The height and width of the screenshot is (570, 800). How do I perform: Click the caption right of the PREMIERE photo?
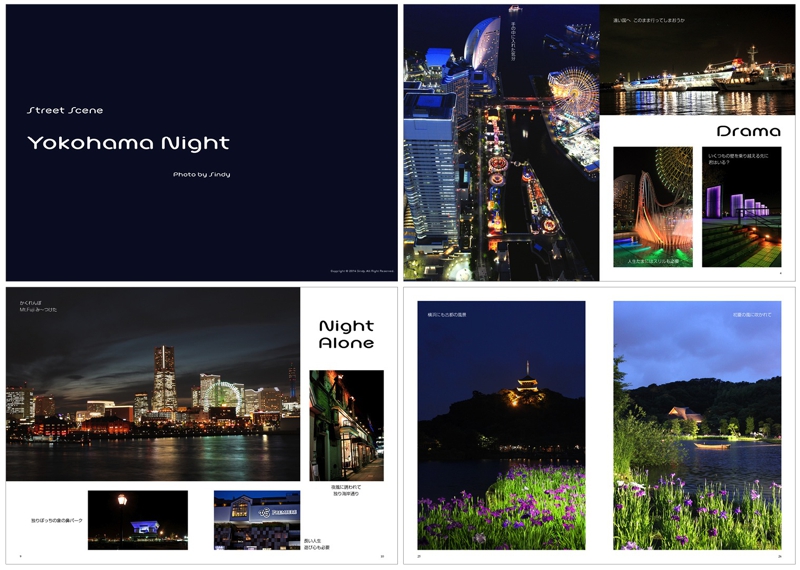(x=317, y=544)
